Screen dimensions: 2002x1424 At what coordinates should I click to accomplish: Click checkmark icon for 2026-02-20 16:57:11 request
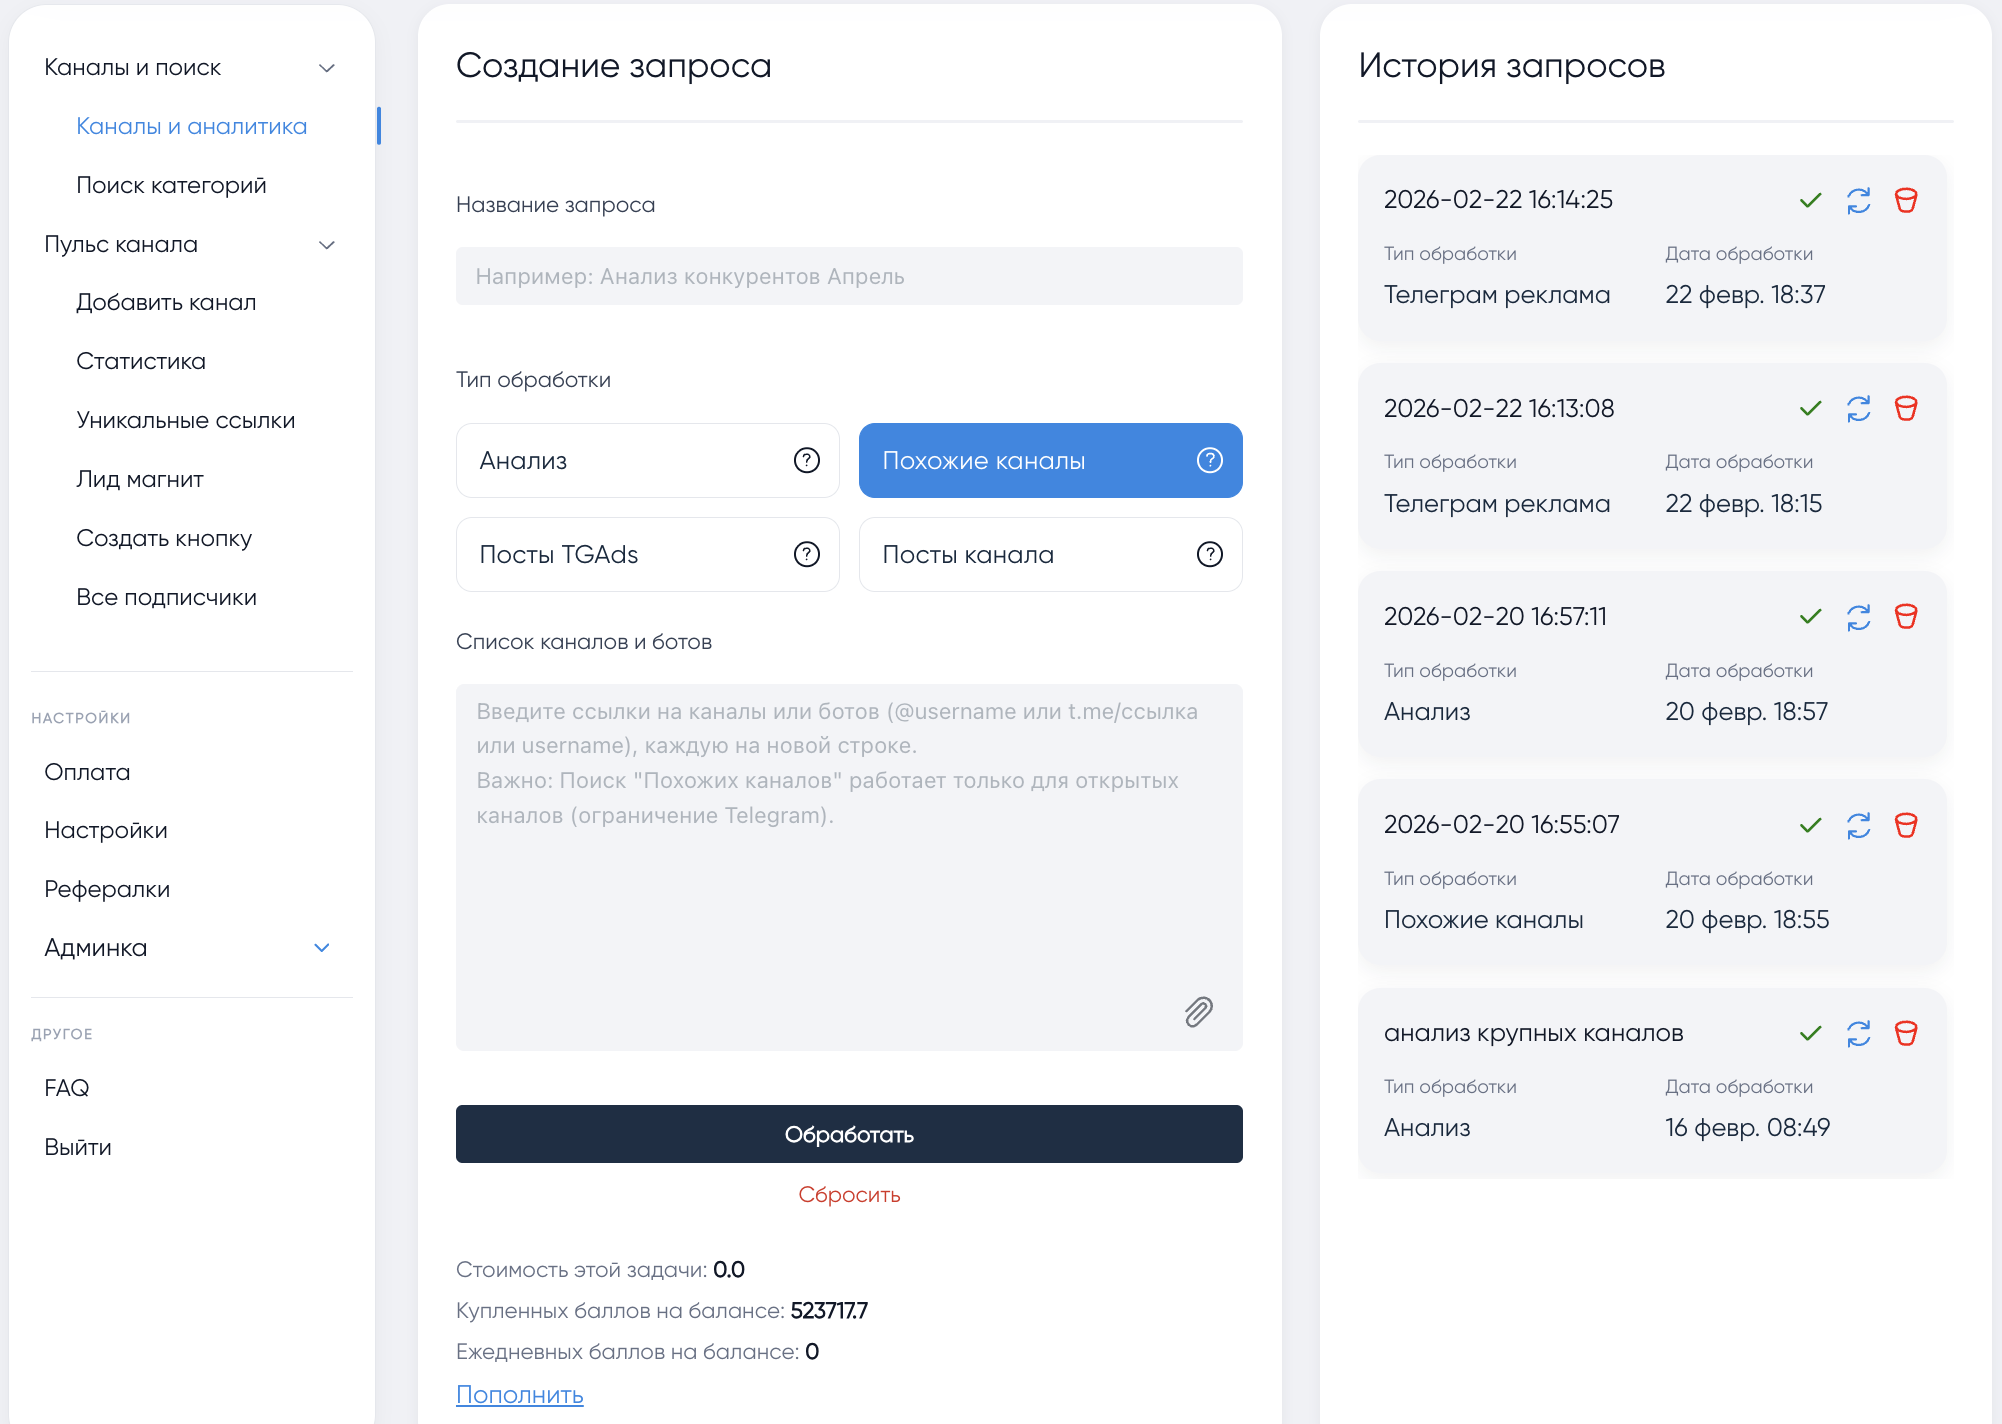[x=1810, y=616]
